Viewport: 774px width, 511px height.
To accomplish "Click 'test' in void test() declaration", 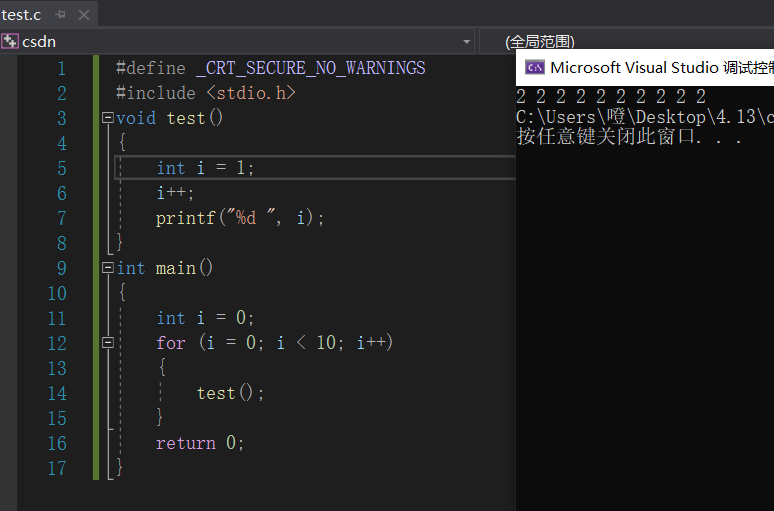I will click(186, 118).
